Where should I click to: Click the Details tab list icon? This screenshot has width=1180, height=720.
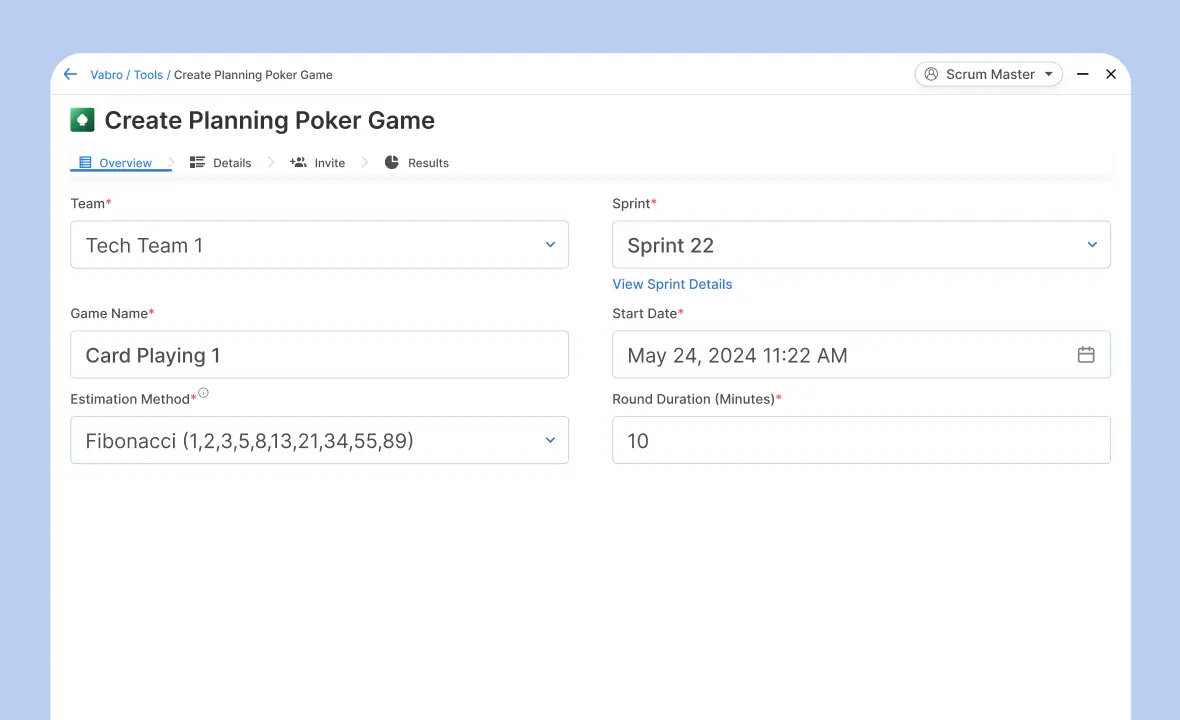(x=197, y=162)
